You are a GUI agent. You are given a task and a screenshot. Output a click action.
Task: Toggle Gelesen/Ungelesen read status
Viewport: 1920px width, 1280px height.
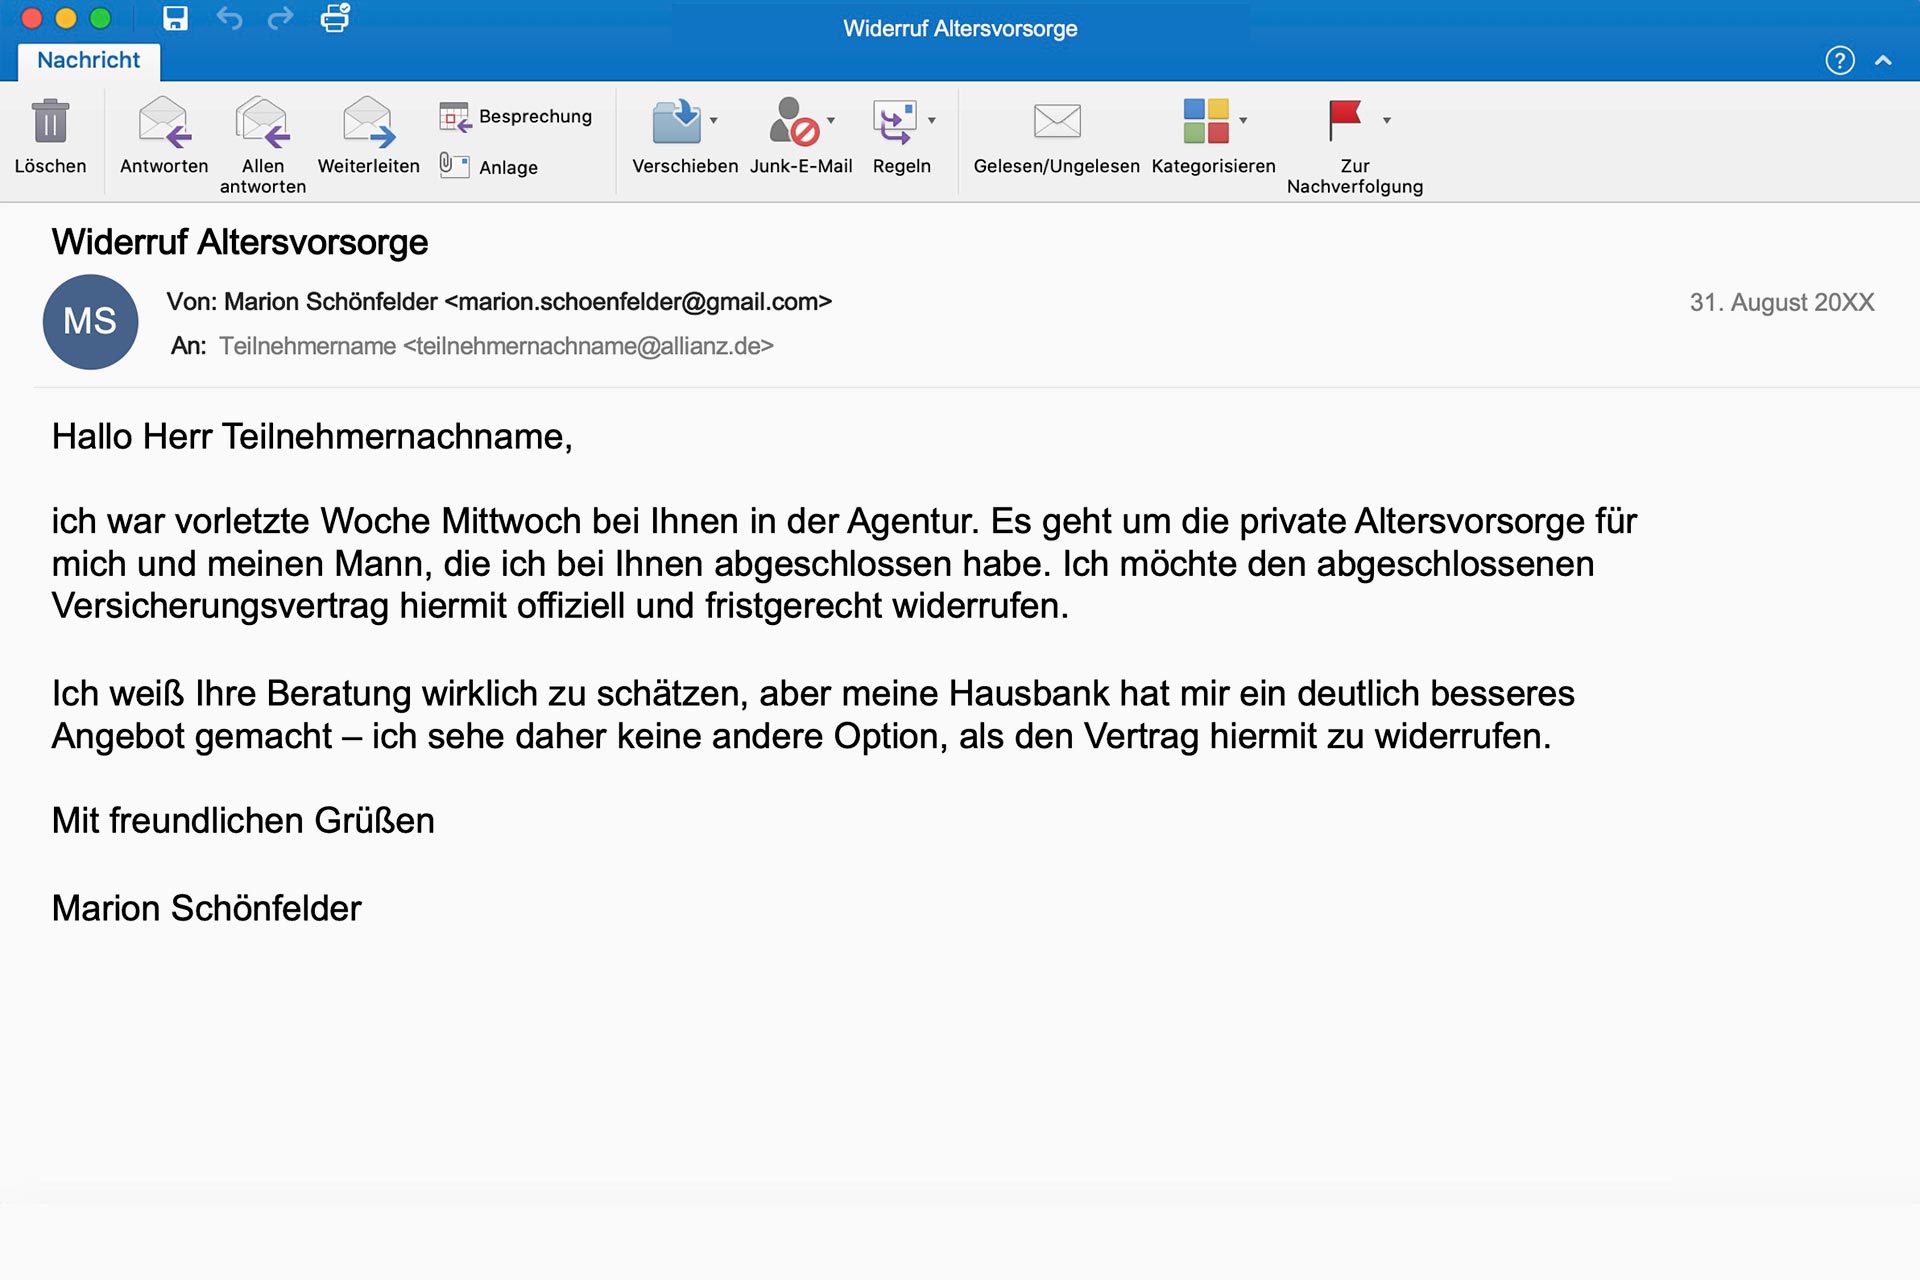pos(1057,122)
